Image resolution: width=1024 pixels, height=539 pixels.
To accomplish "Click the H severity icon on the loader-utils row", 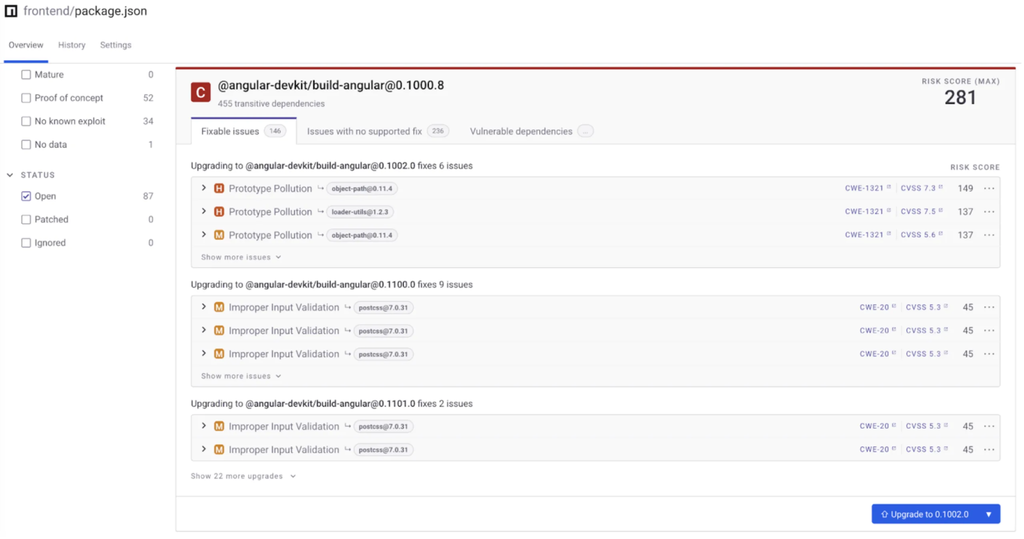I will (x=219, y=212).
